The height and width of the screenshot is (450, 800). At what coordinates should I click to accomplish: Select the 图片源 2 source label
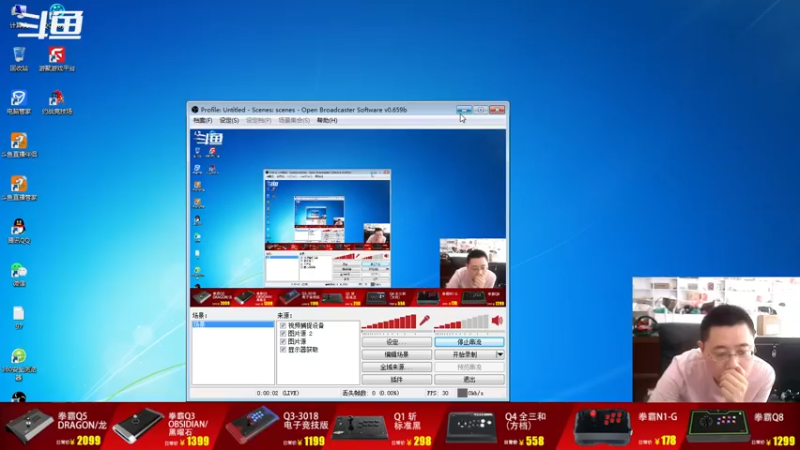(x=300, y=334)
